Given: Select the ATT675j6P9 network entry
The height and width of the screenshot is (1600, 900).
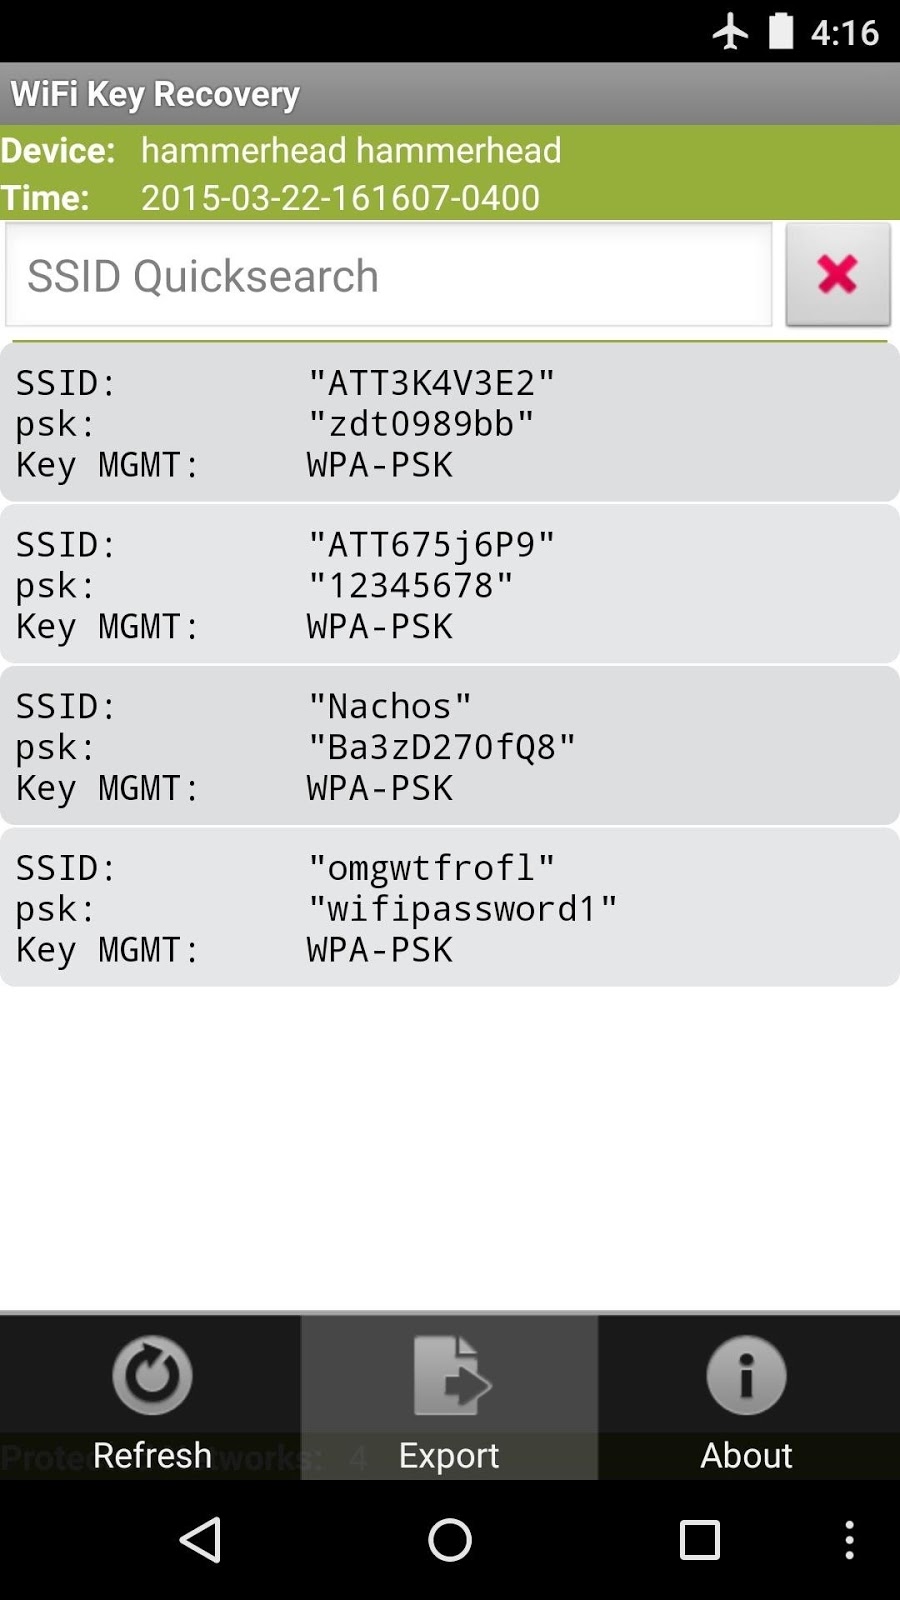Looking at the screenshot, I should [450, 584].
